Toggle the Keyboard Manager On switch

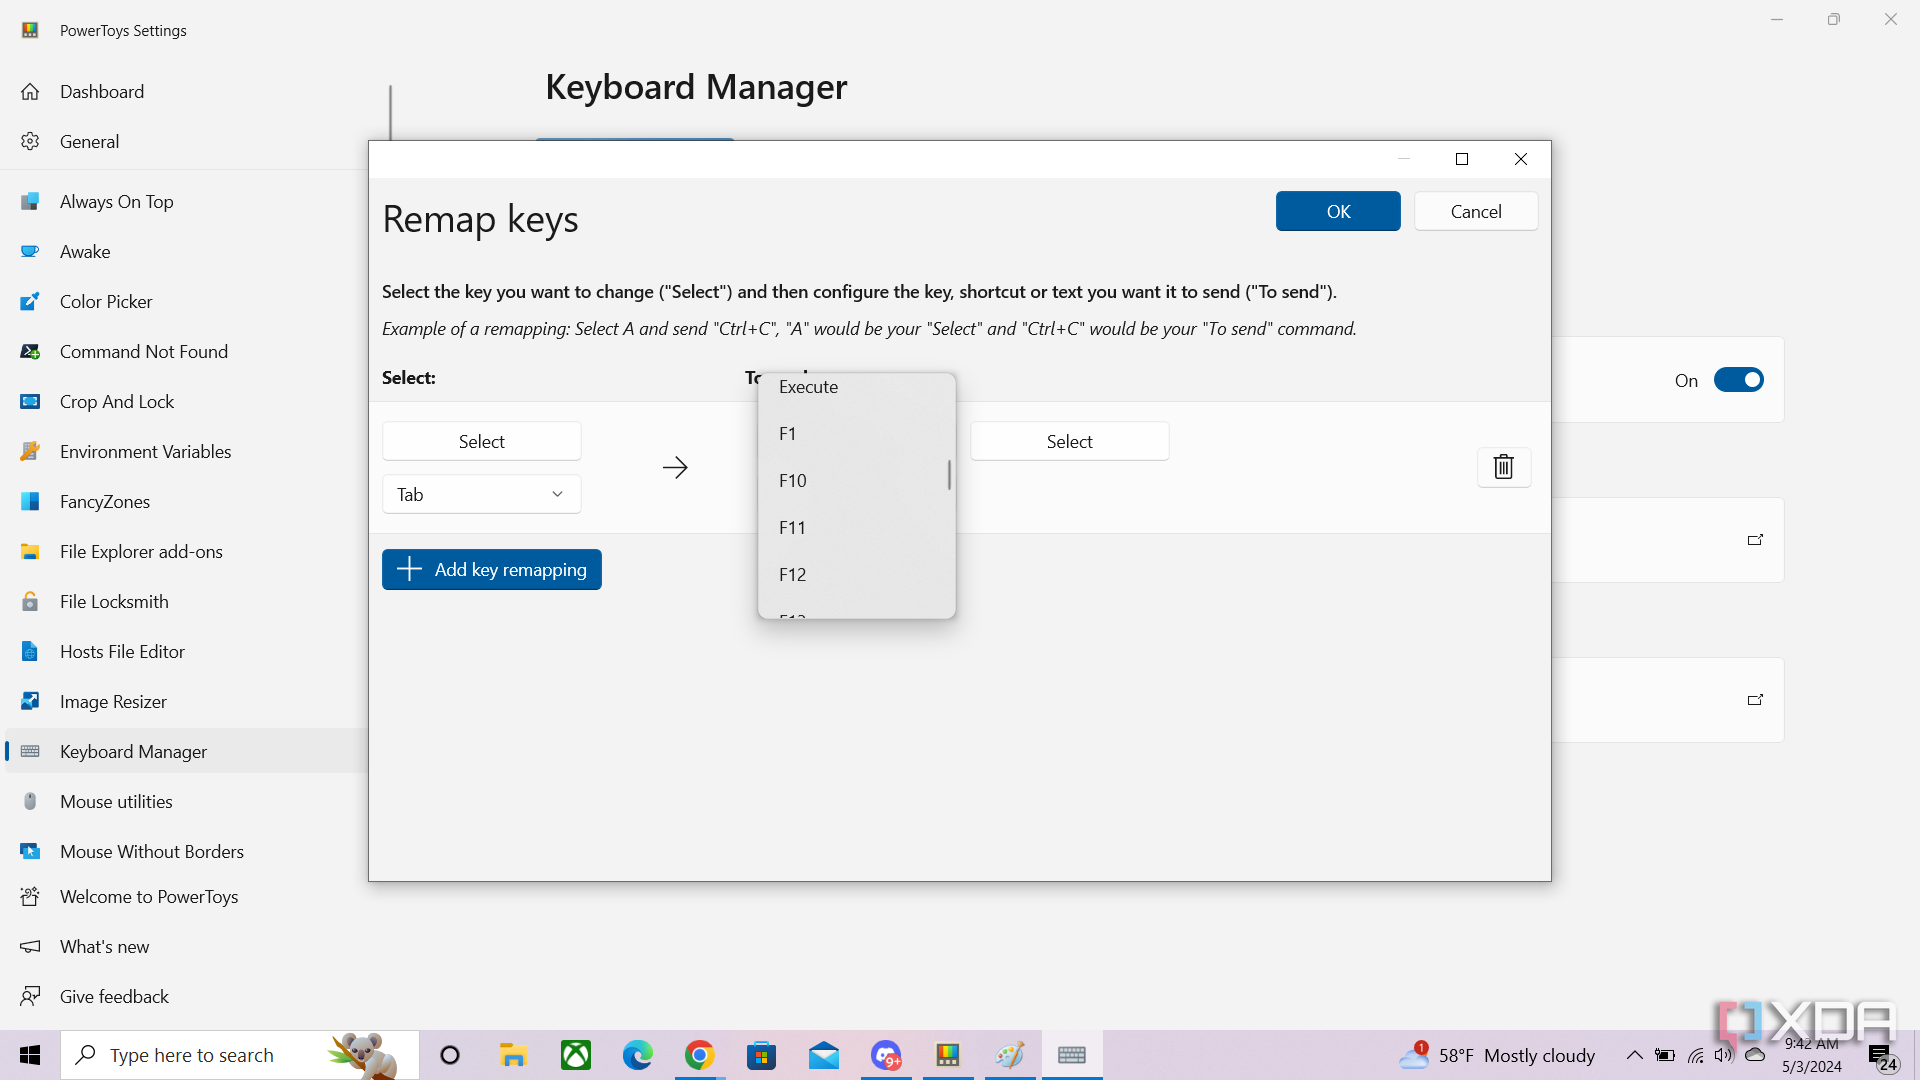[x=1738, y=380]
